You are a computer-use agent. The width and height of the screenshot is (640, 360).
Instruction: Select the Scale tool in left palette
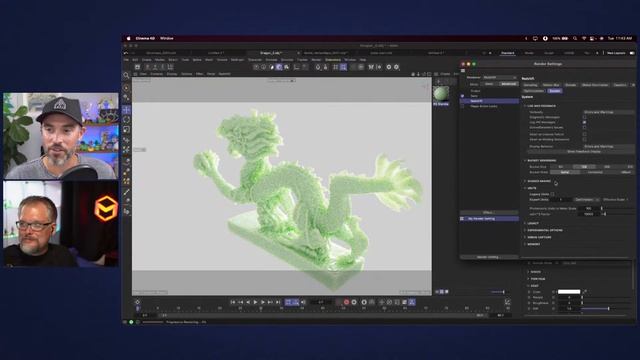[x=127, y=129]
